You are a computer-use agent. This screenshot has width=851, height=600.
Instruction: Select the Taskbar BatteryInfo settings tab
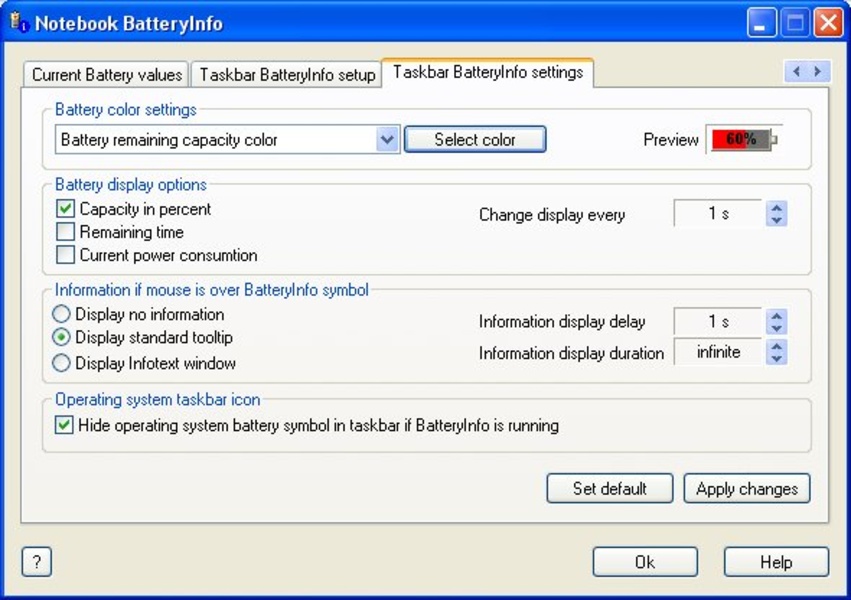pyautogui.click(x=487, y=72)
